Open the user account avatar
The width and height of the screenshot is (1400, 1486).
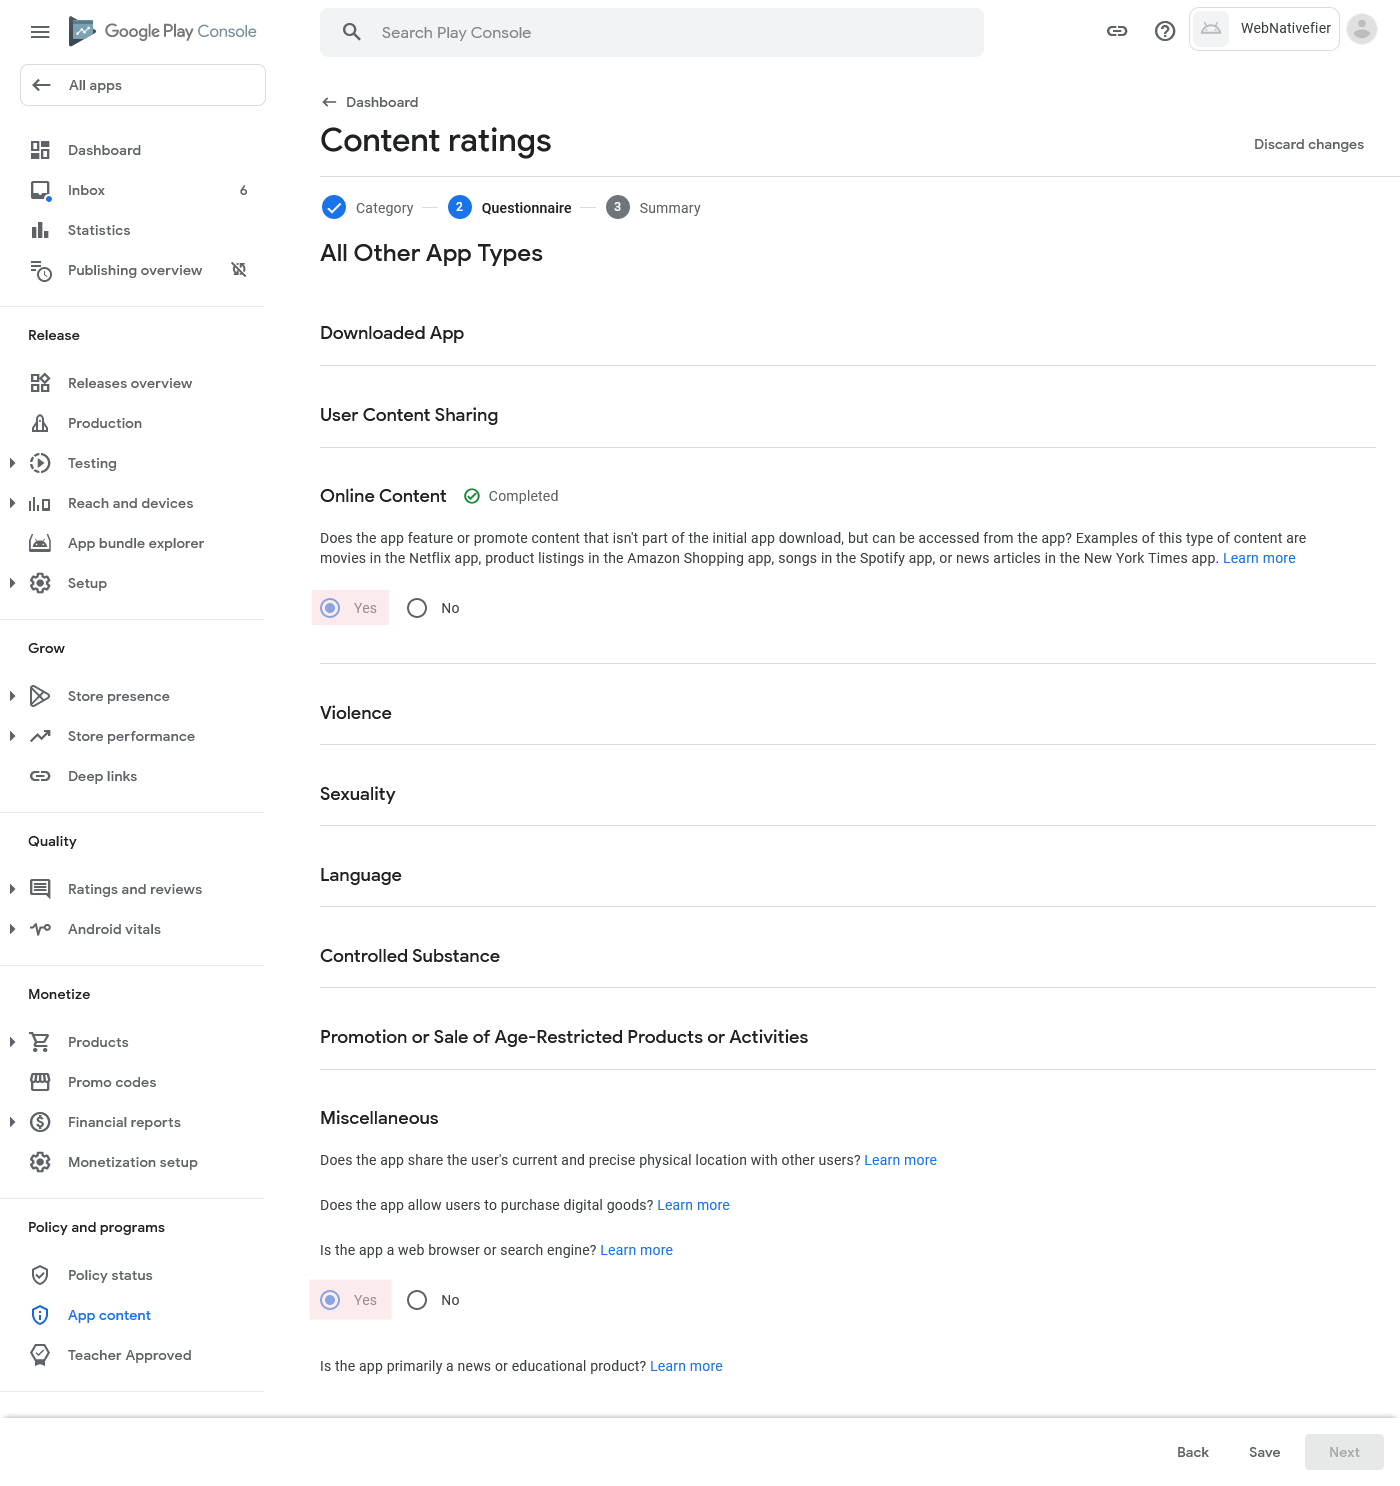click(1362, 29)
